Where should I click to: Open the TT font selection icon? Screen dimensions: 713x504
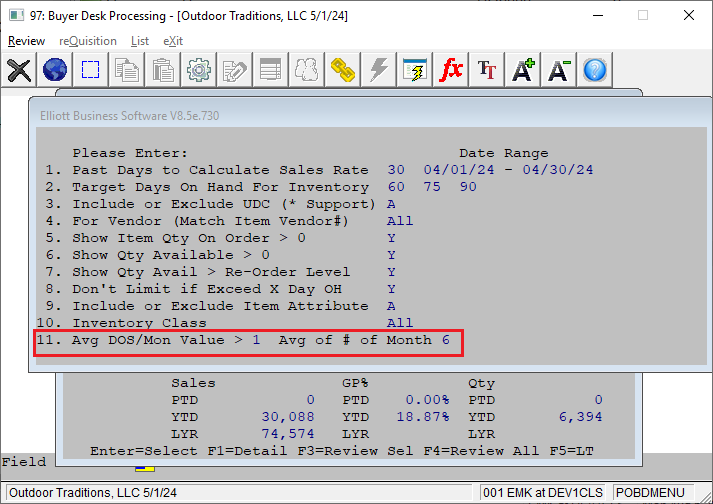click(487, 70)
